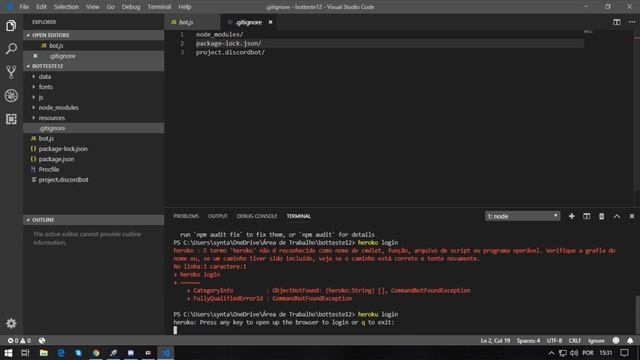Open the Source Control view

[x=11, y=72]
